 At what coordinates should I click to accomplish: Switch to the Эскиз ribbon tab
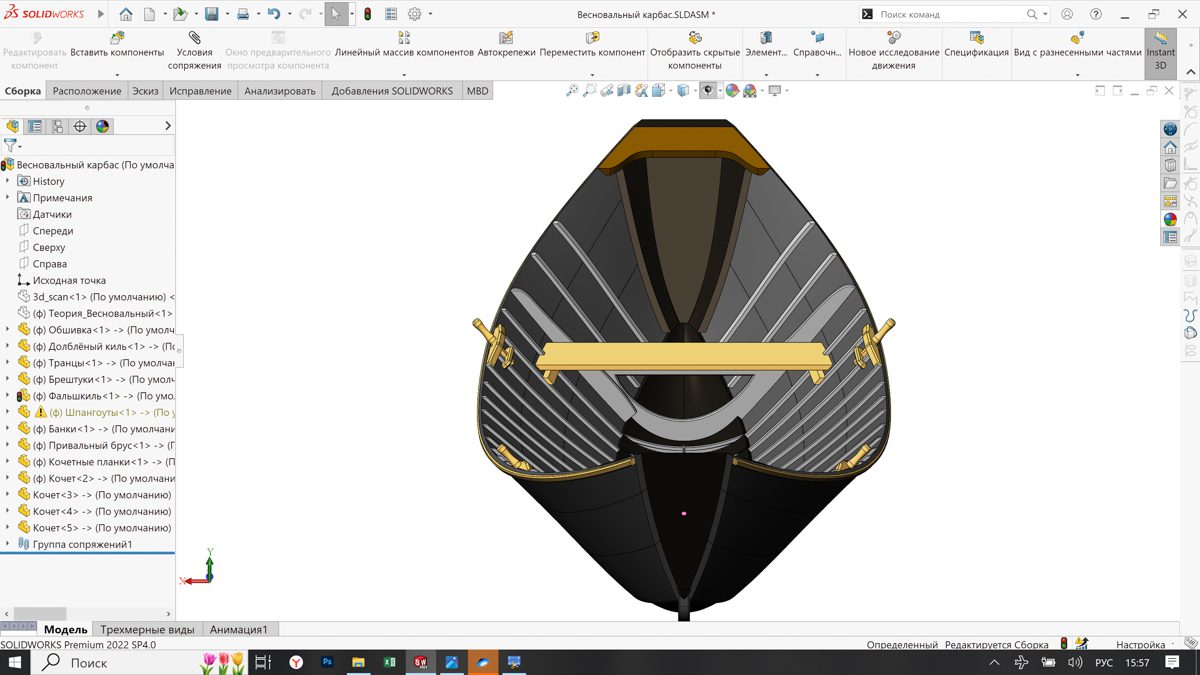[145, 91]
